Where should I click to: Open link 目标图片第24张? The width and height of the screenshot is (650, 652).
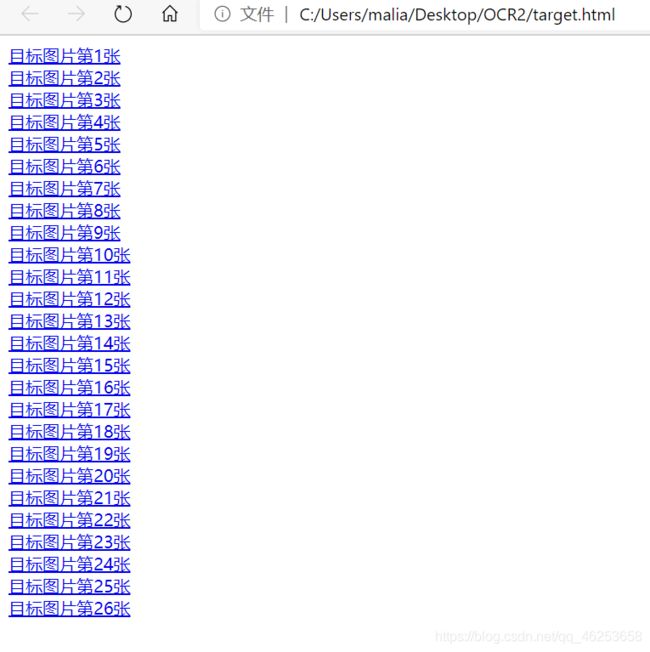[69, 564]
